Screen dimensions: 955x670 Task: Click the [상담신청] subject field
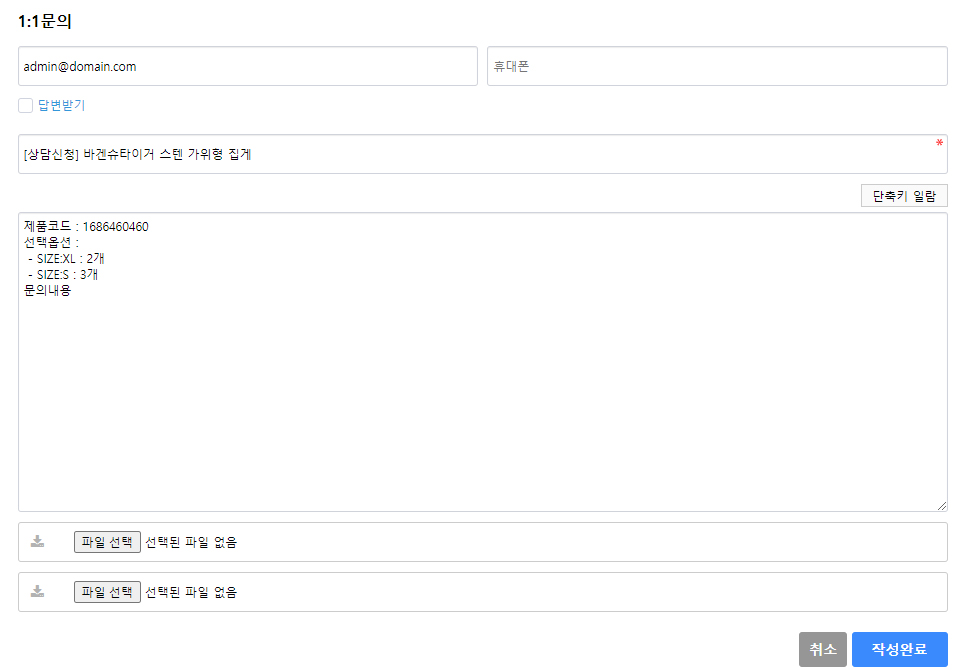click(x=483, y=154)
